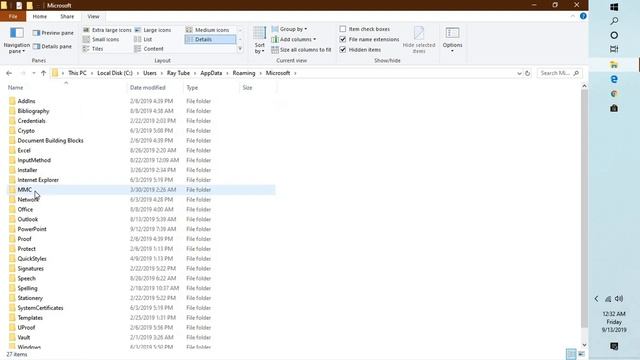Navigate to Users breadcrumb

(150, 73)
